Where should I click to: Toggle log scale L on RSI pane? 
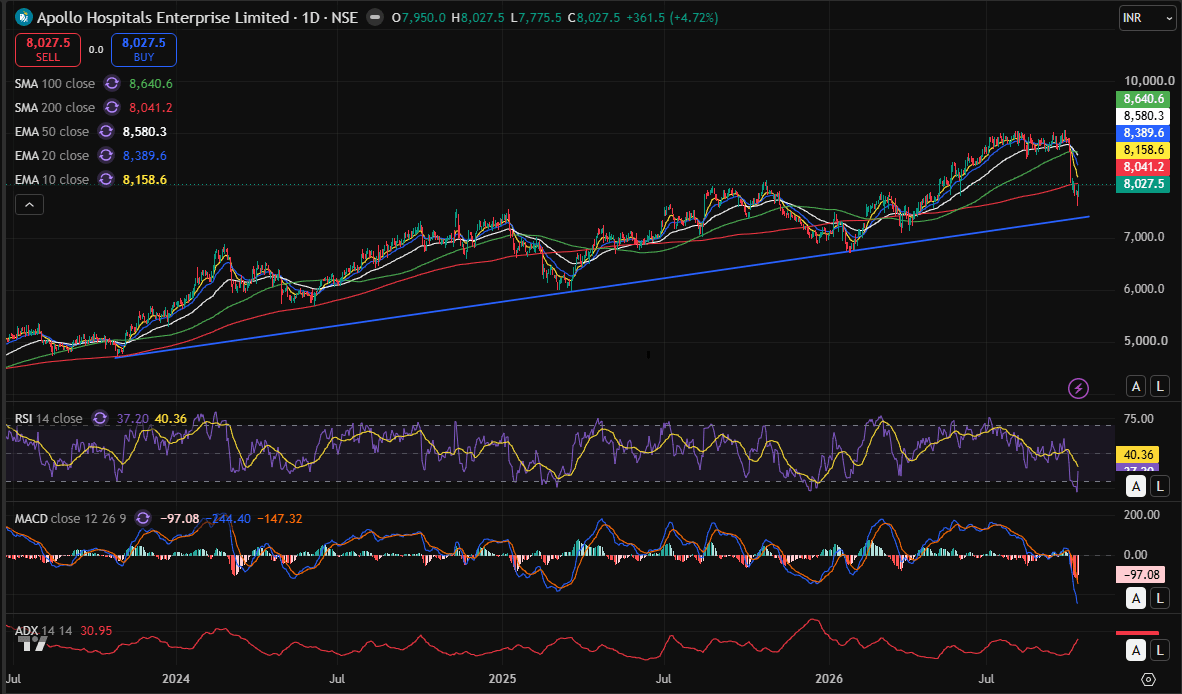1160,486
